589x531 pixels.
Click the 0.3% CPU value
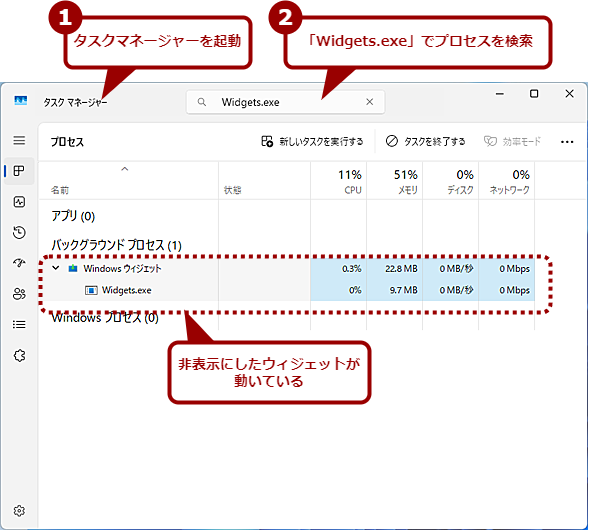[352, 269]
